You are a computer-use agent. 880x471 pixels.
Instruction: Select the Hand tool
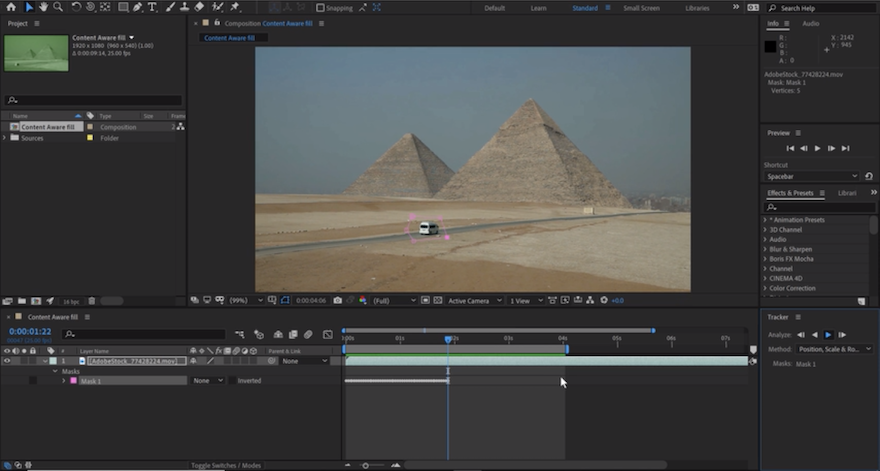pyautogui.click(x=44, y=7)
